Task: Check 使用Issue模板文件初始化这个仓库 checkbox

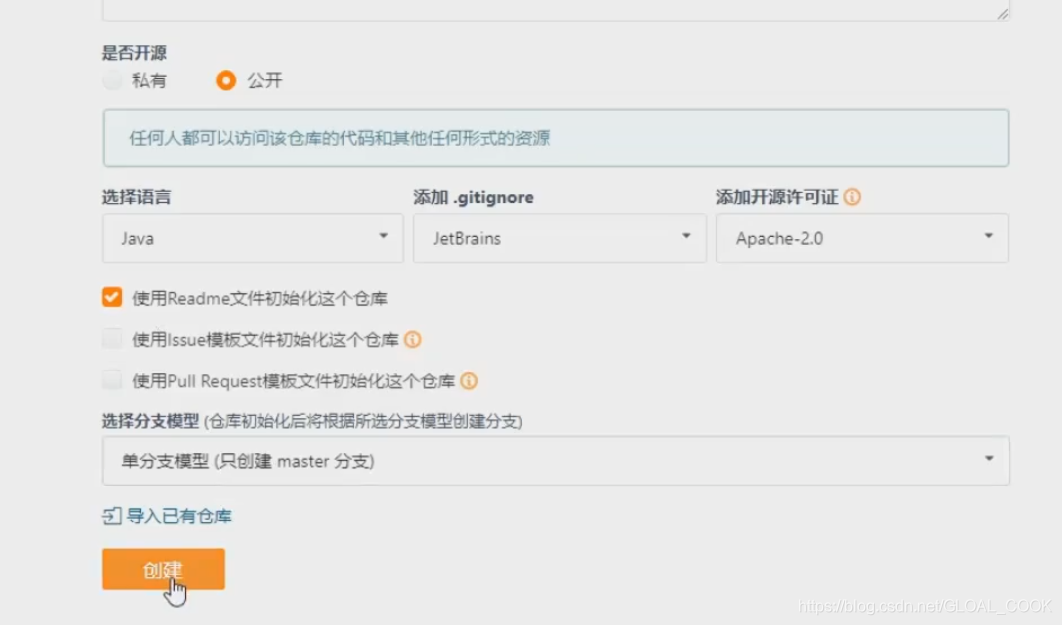Action: click(x=112, y=339)
